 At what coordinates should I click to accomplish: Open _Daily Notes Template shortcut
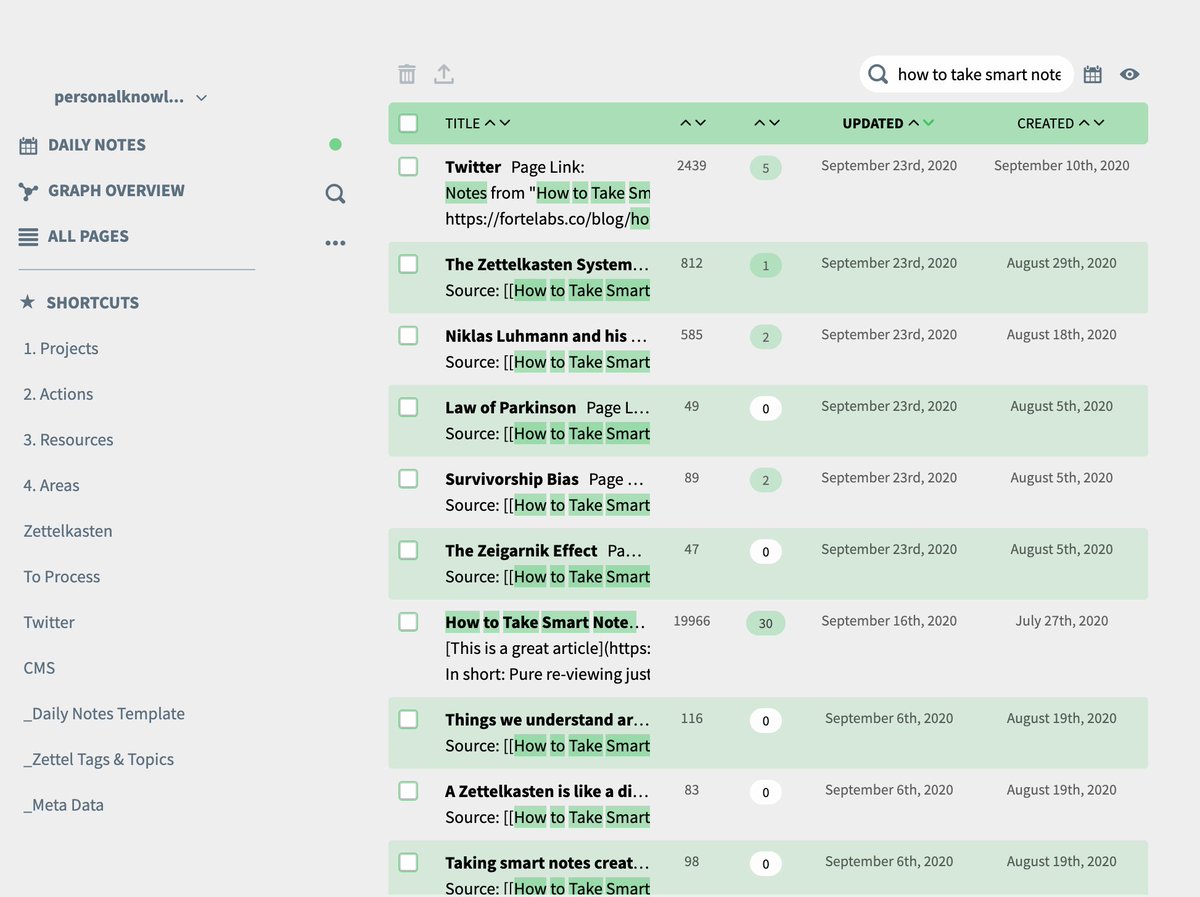(104, 714)
